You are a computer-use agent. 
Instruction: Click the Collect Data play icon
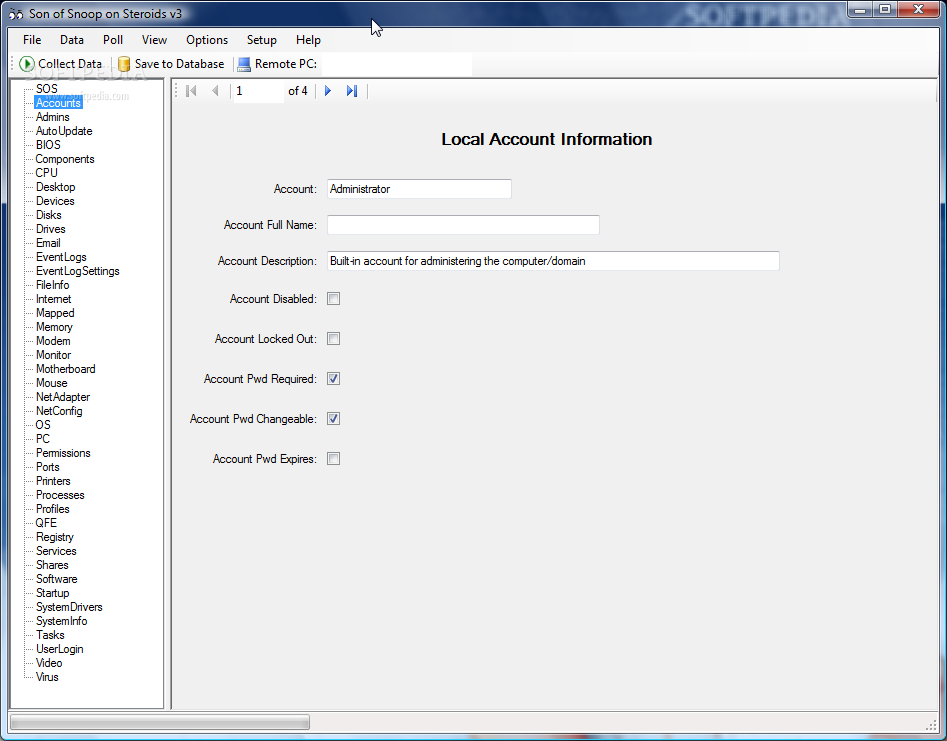(27, 64)
